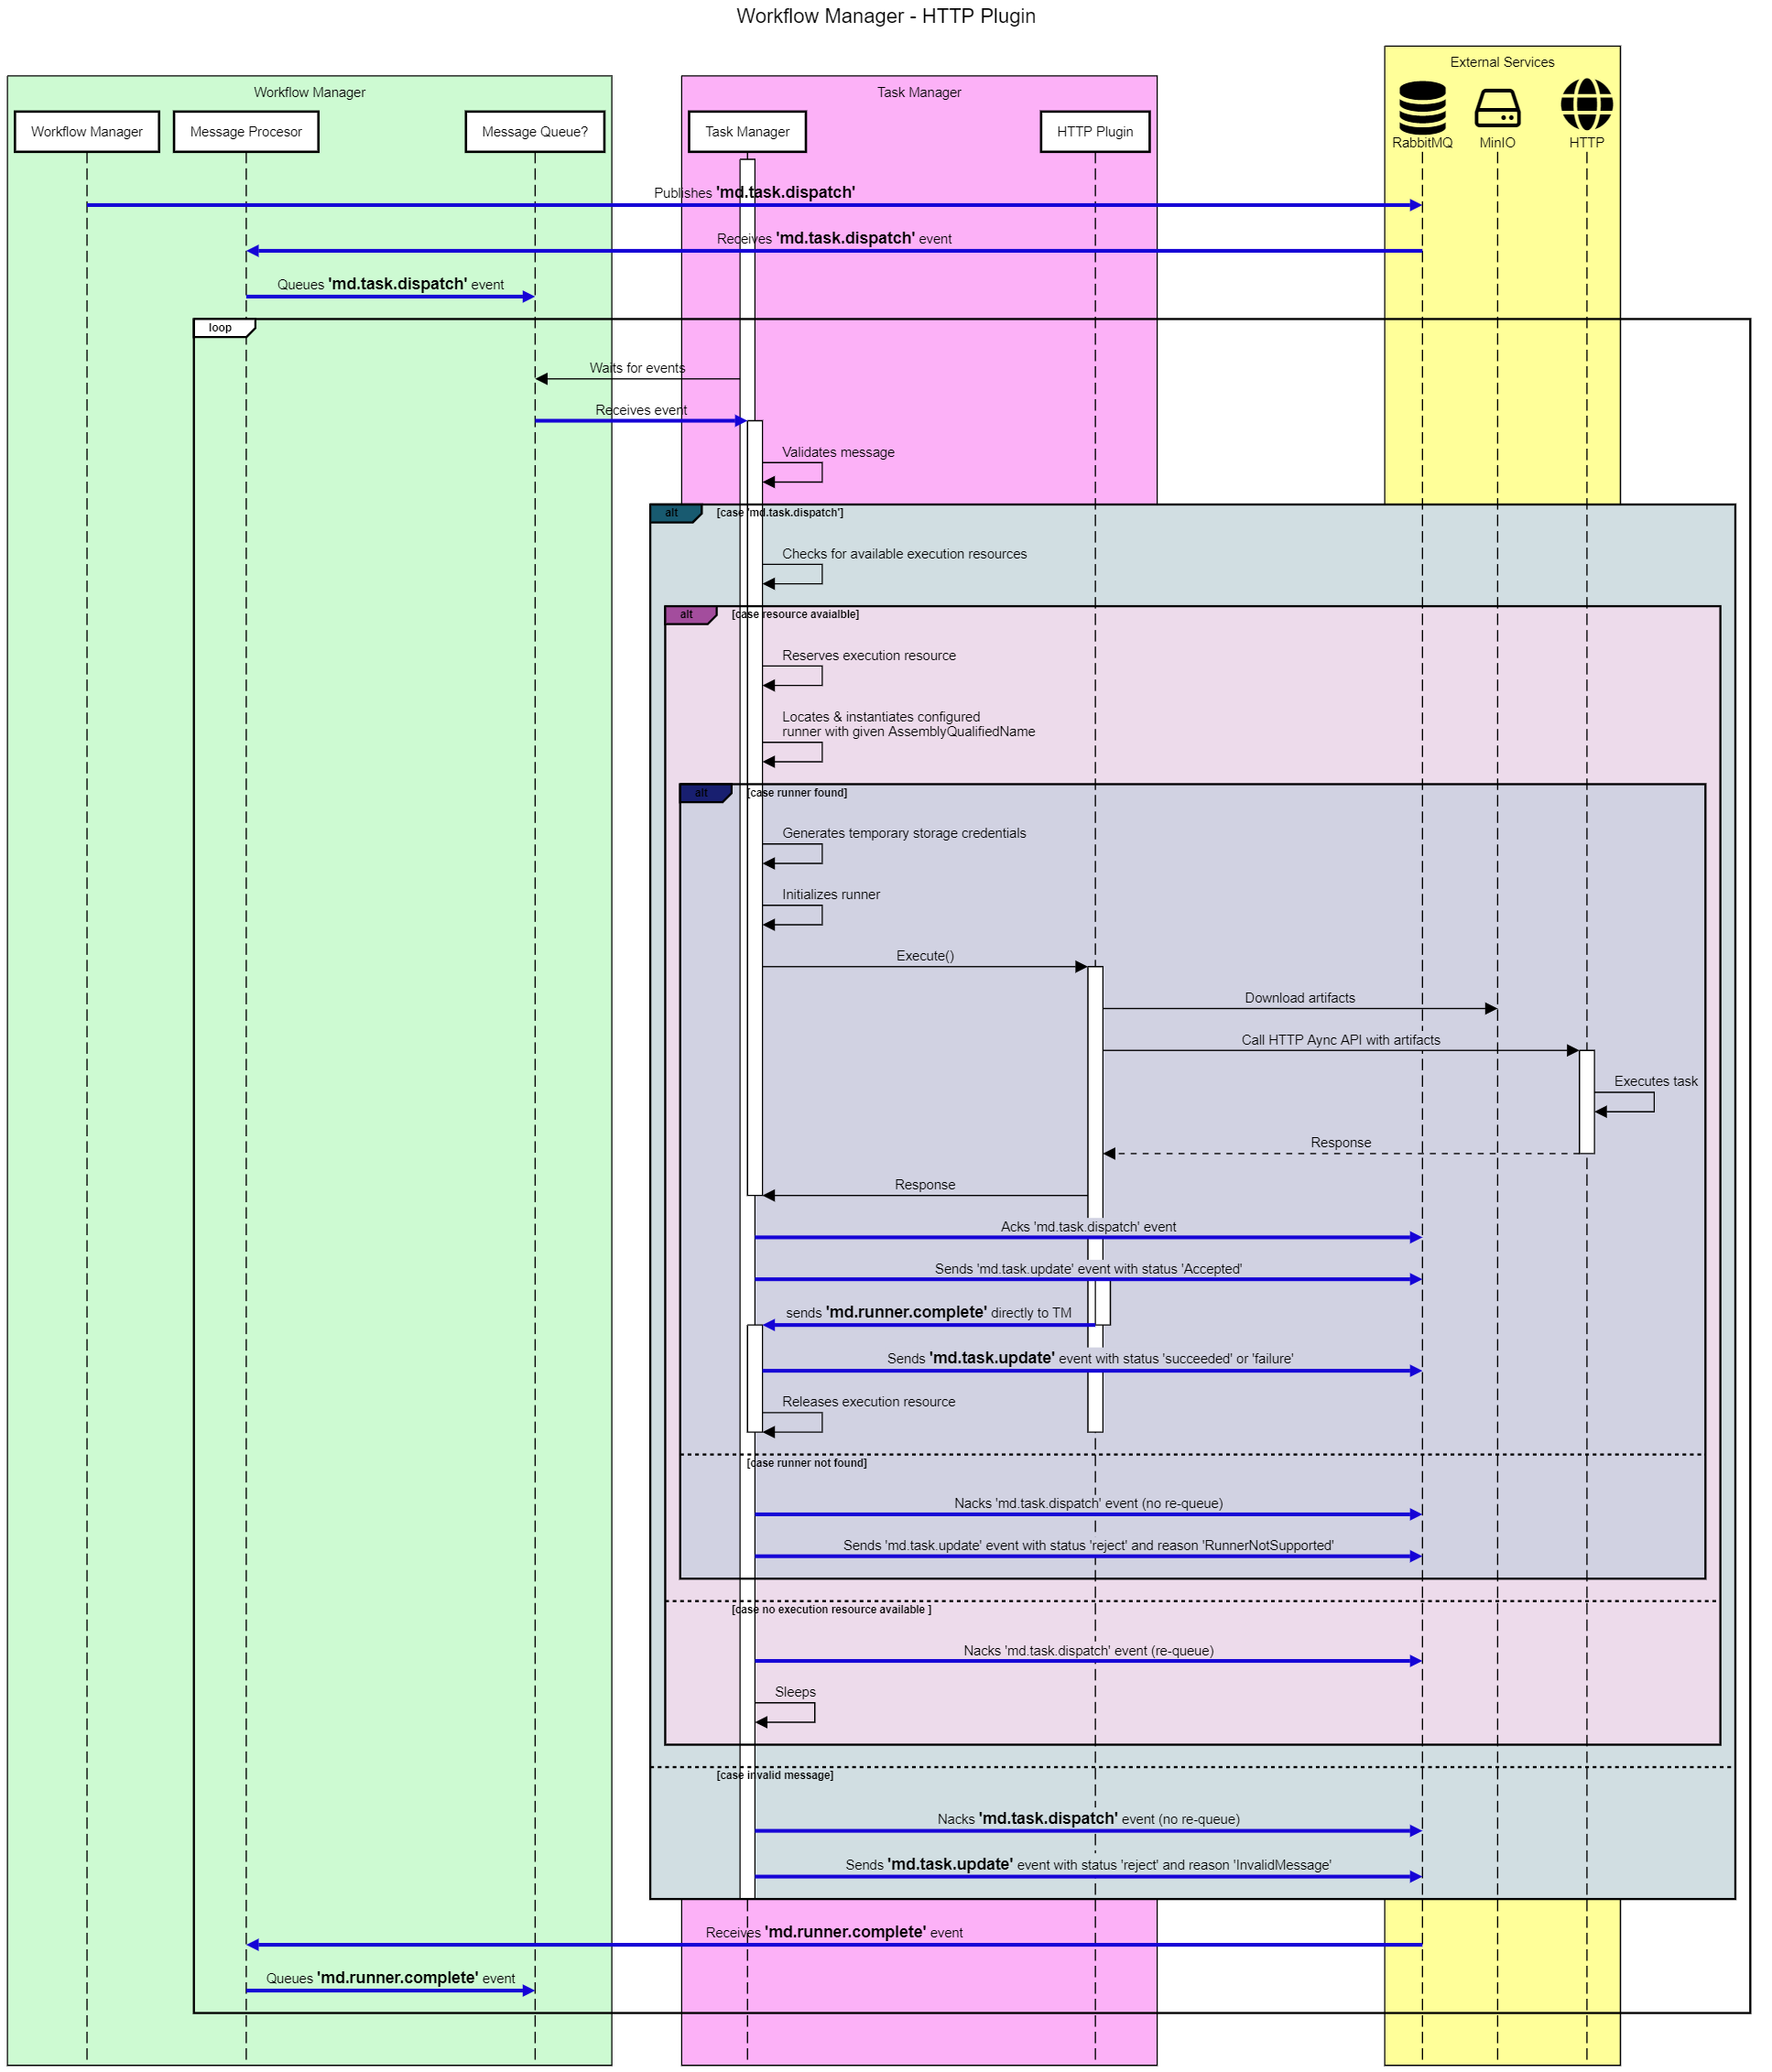Click the 'Validates message' self-call
Screen dimensions: 1772x2072
[x=838, y=452]
